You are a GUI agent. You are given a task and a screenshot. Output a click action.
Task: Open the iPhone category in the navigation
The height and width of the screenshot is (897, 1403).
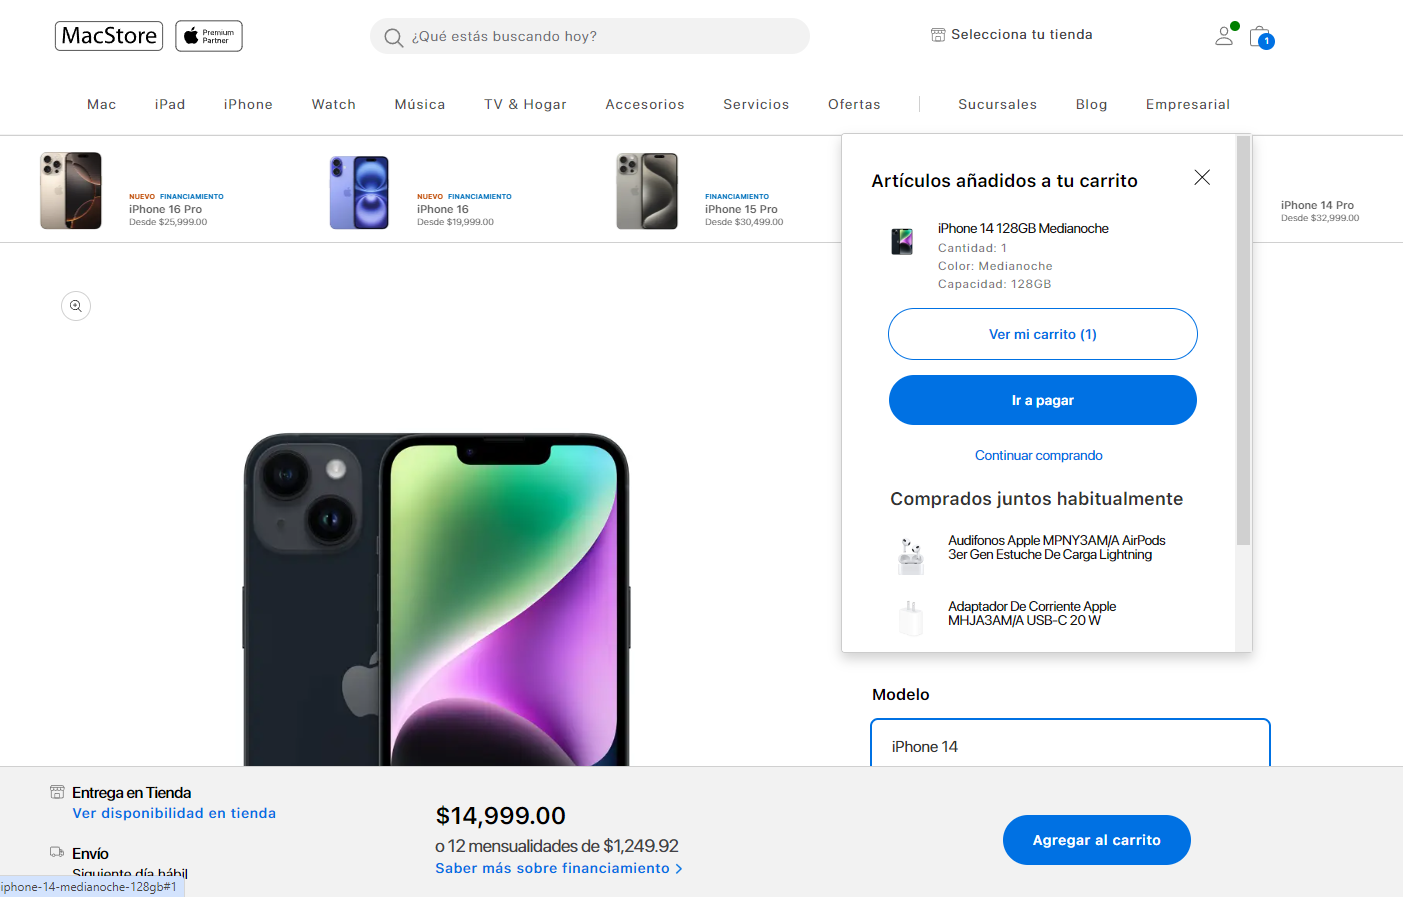click(247, 104)
